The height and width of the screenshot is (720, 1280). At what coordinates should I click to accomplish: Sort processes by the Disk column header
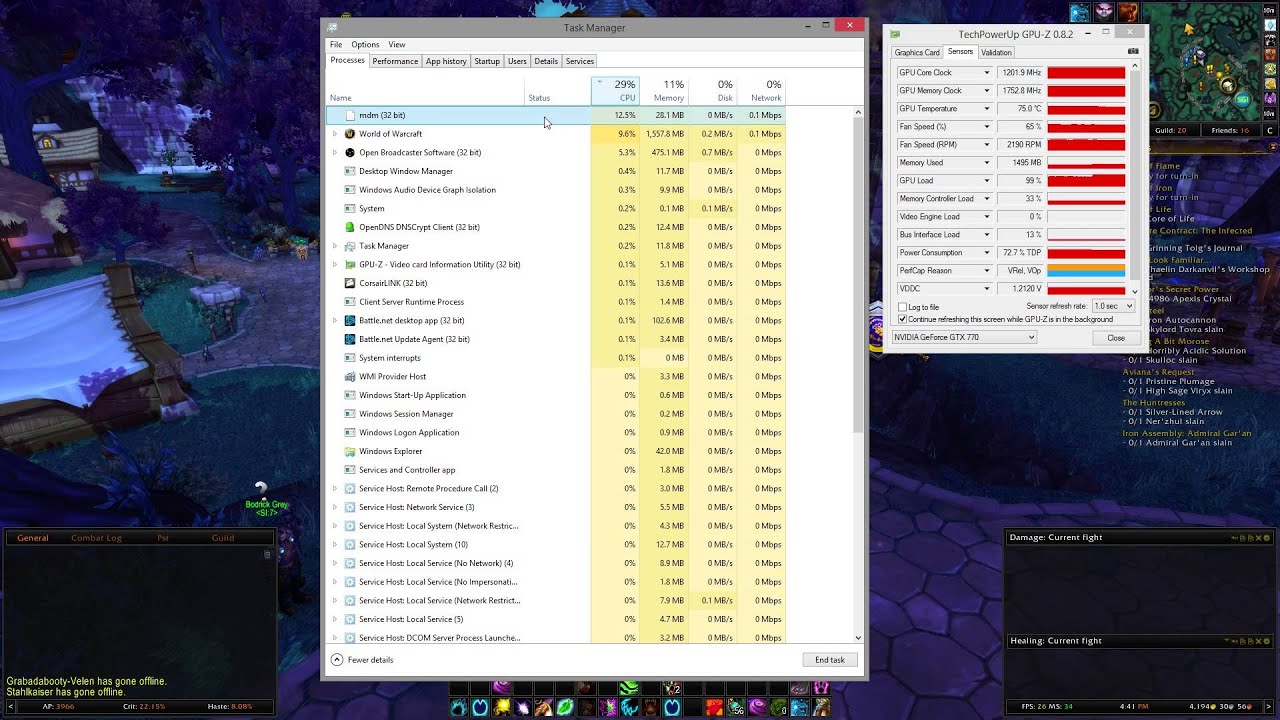[x=712, y=90]
